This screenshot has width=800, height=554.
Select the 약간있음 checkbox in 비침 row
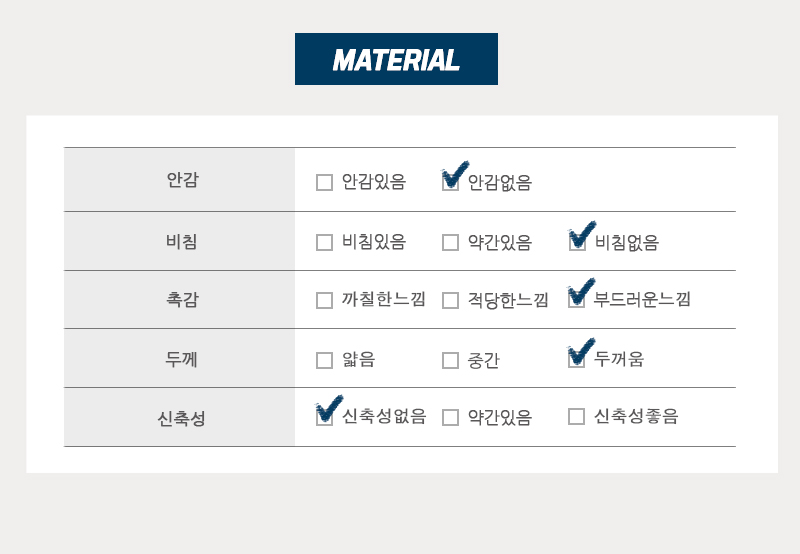[x=451, y=242]
